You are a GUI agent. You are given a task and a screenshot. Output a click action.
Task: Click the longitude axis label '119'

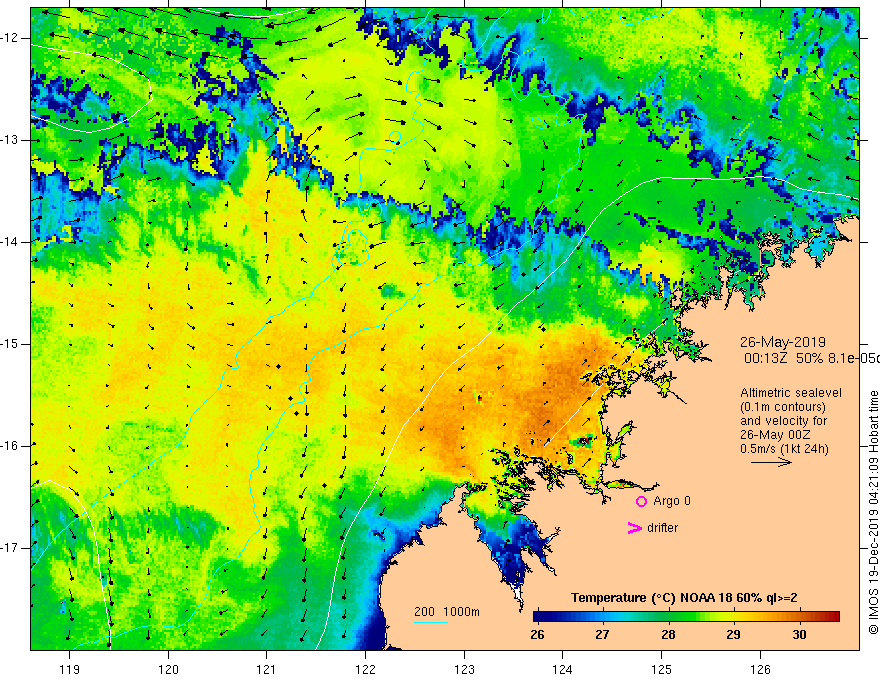coord(69,669)
